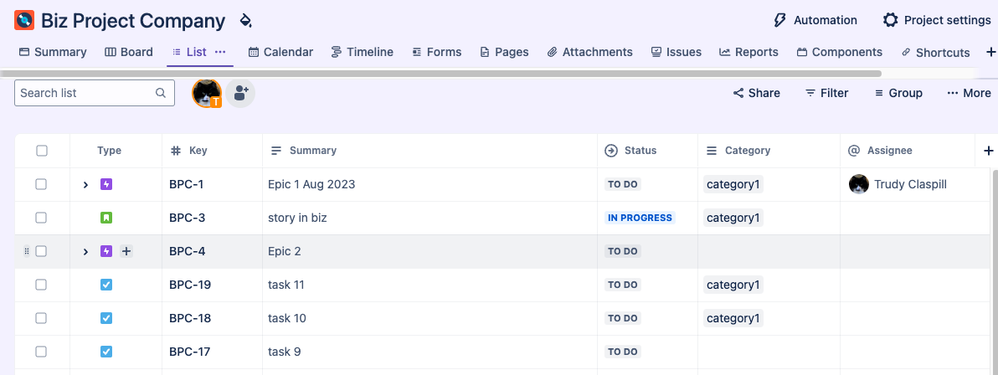This screenshot has height=375, width=998.
Task: Click category1 tag on the BPC-19 row
Action: [x=733, y=285]
